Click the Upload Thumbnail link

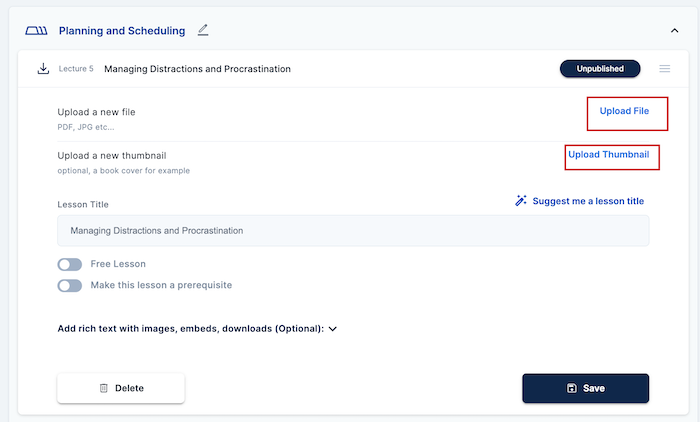tap(608, 155)
